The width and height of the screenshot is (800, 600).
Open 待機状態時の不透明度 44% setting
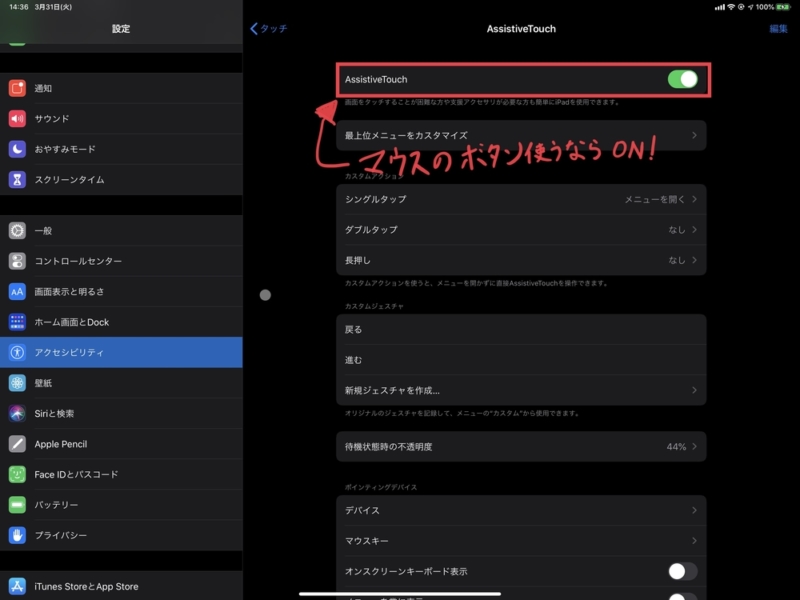pos(521,446)
